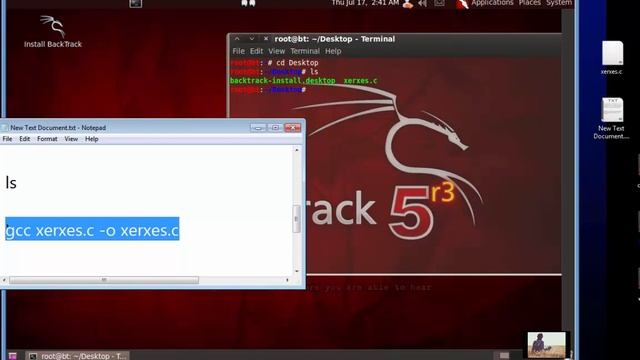Open the New Text Document desktop icon
The height and width of the screenshot is (360, 640).
pos(612,118)
